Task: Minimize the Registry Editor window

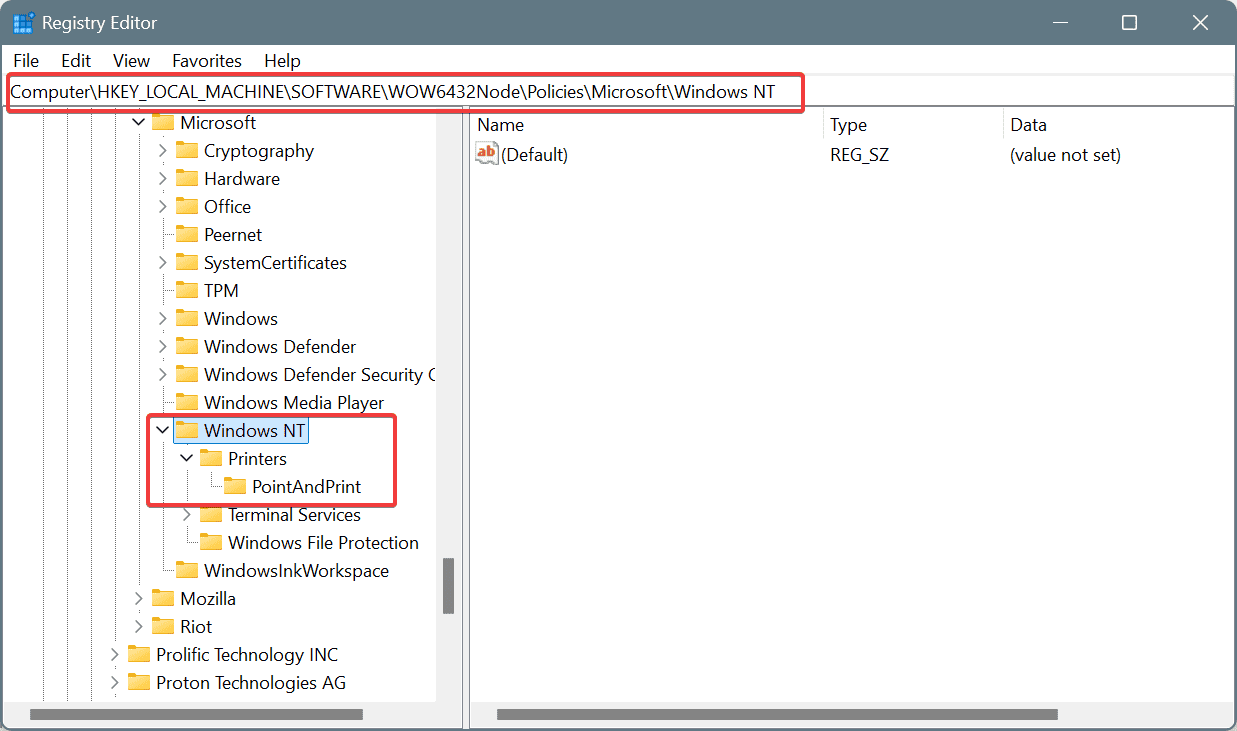Action: click(1059, 22)
